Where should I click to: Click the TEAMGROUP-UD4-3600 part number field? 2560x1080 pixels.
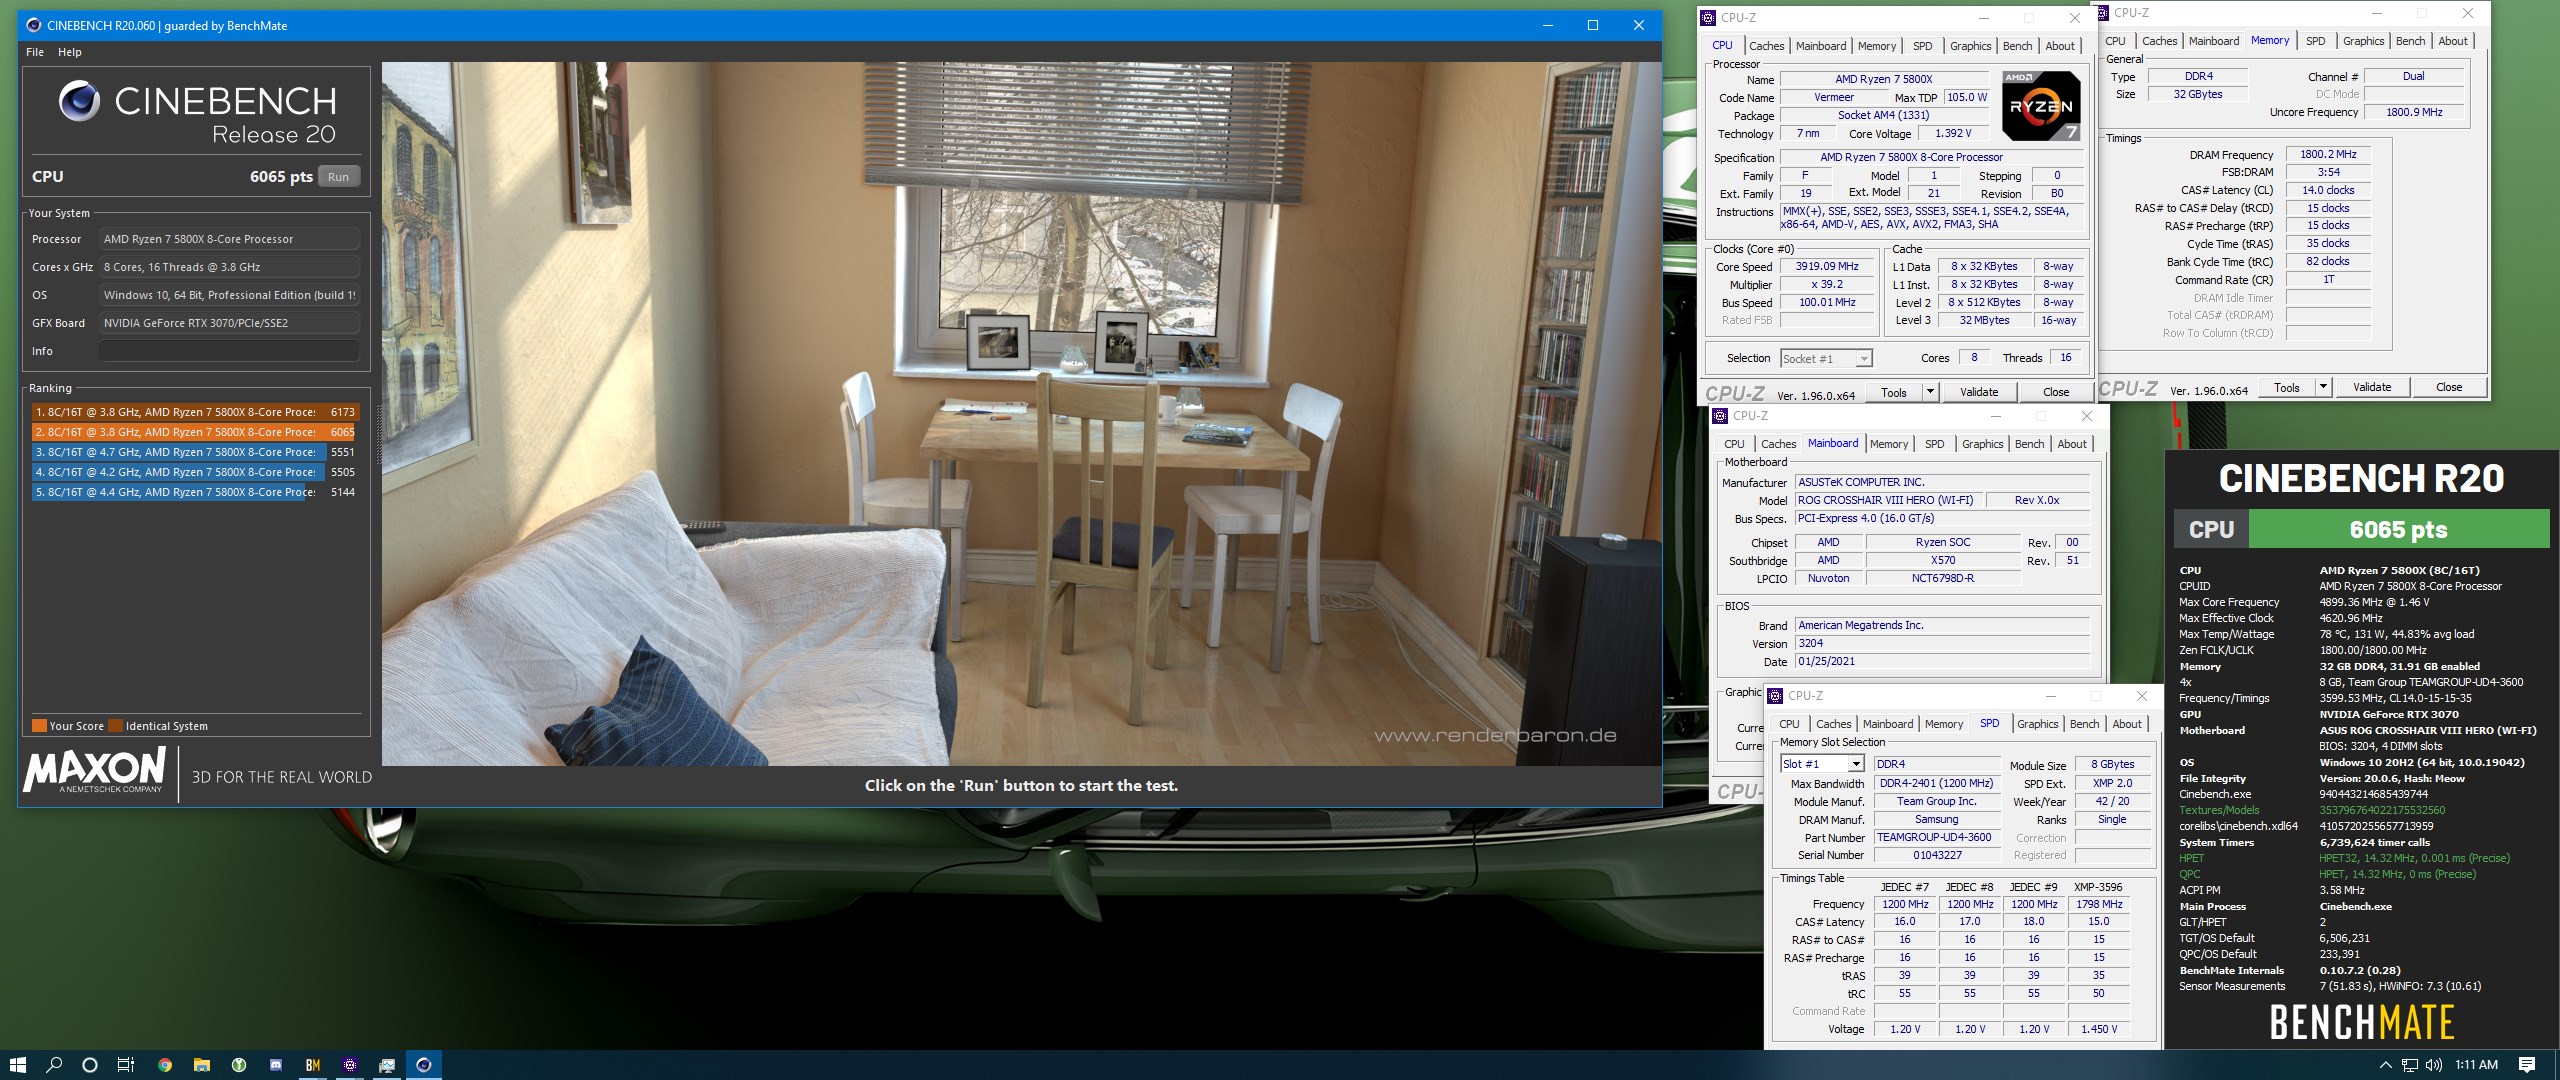coord(1938,837)
